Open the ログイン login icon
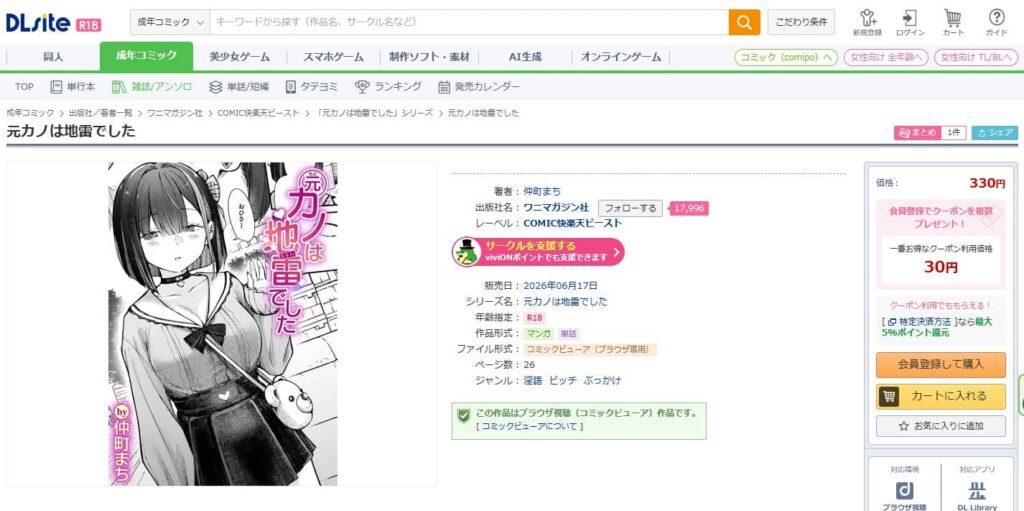Screen dimensions: 1024x511 910,23
